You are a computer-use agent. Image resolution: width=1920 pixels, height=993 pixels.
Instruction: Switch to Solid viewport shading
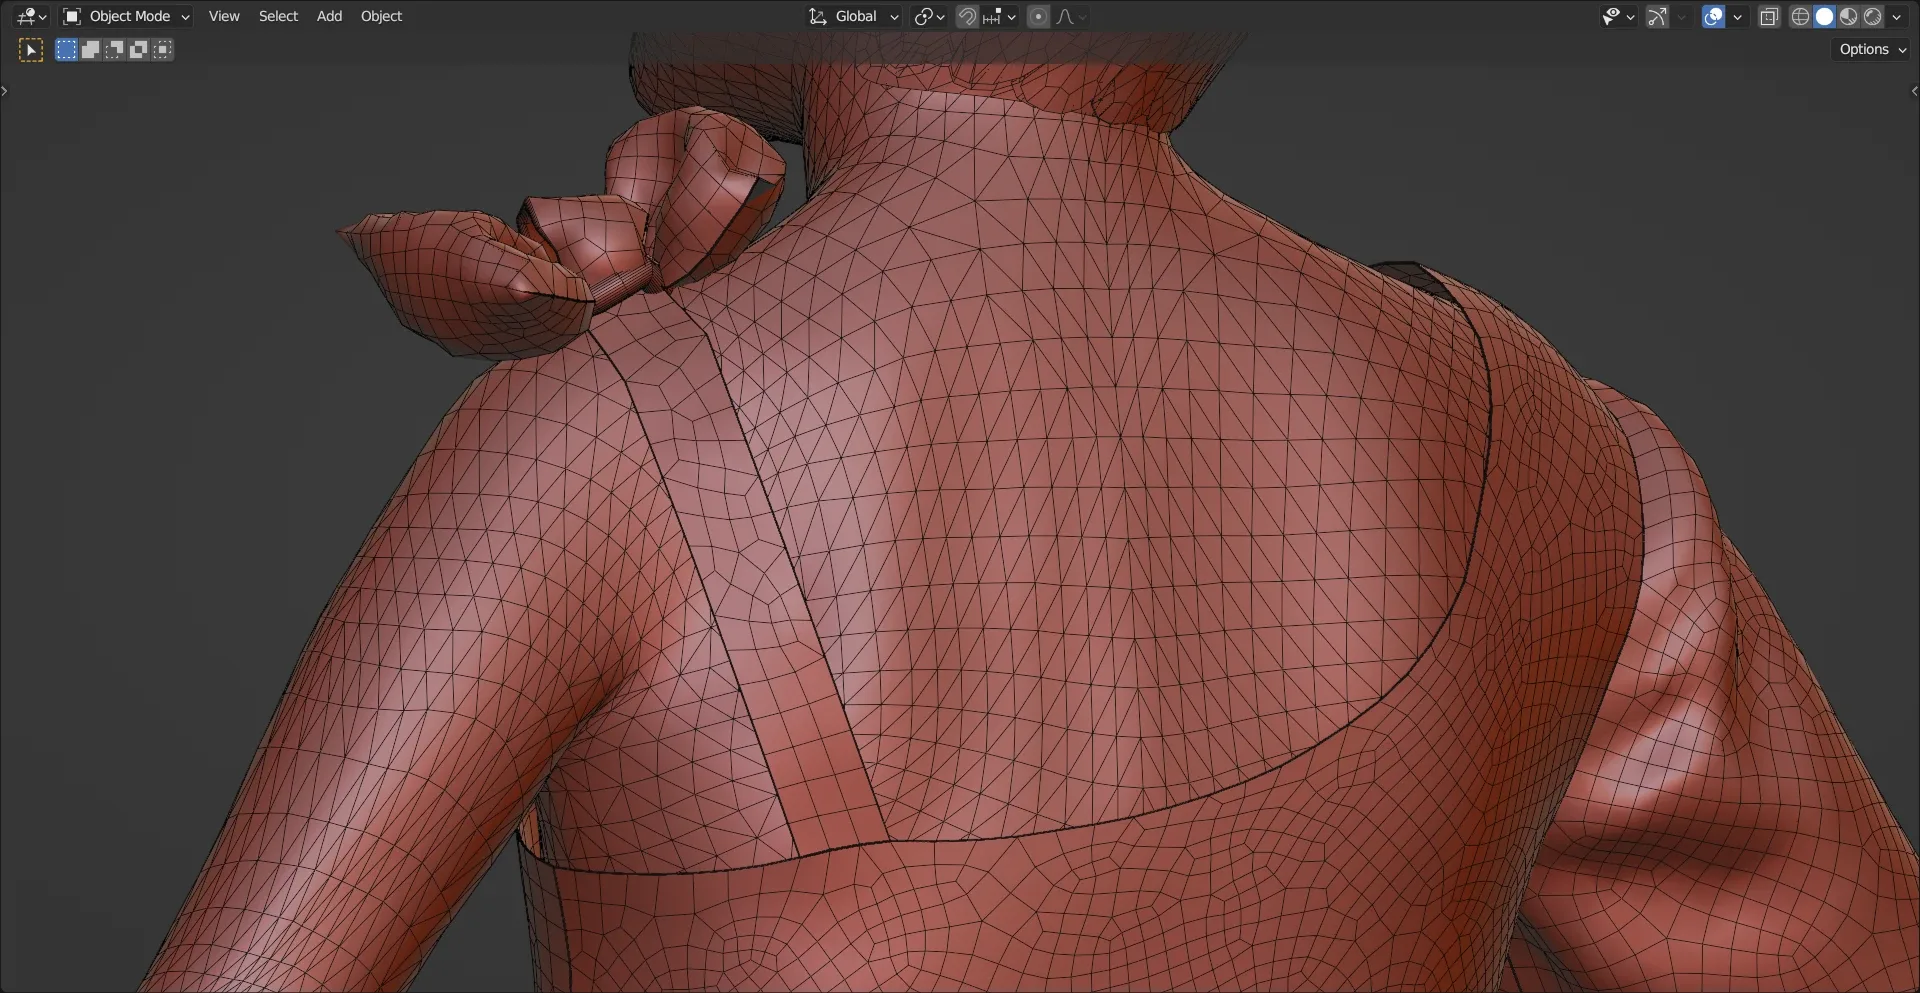click(x=1824, y=16)
